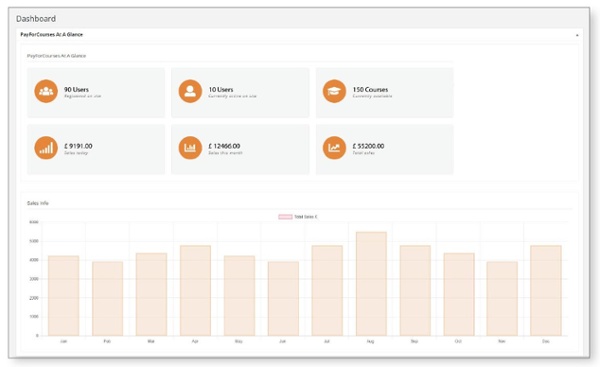
Task: Click the tallest Aug bar in chart
Action: (371, 284)
